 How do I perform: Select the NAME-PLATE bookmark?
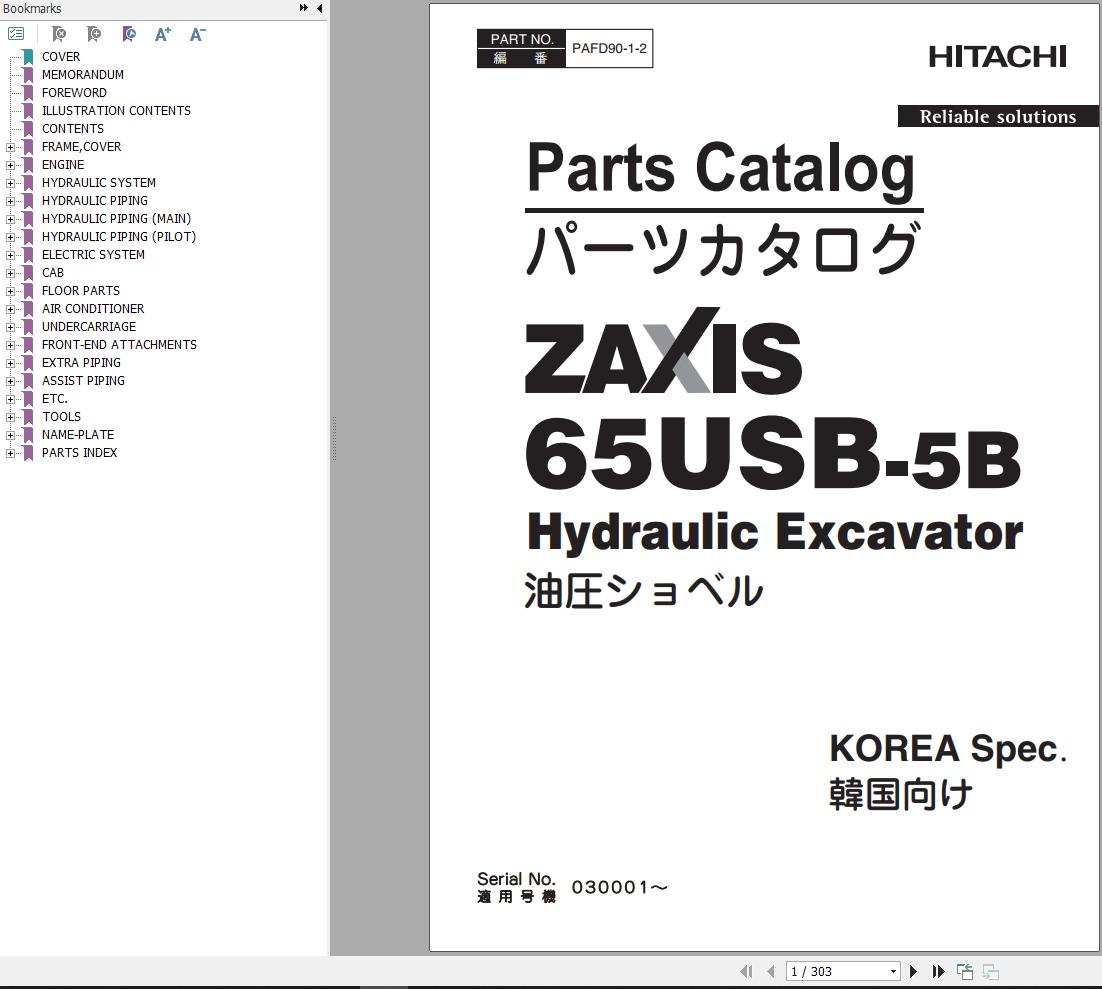(77, 435)
